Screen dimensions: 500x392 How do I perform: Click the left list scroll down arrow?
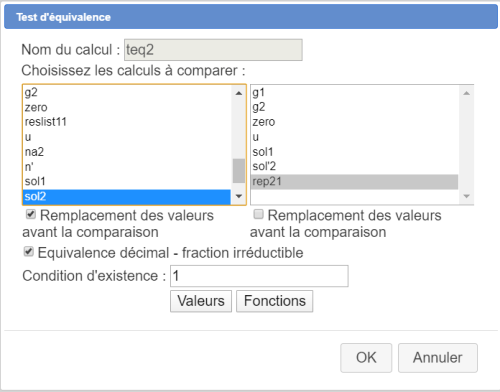239,196
